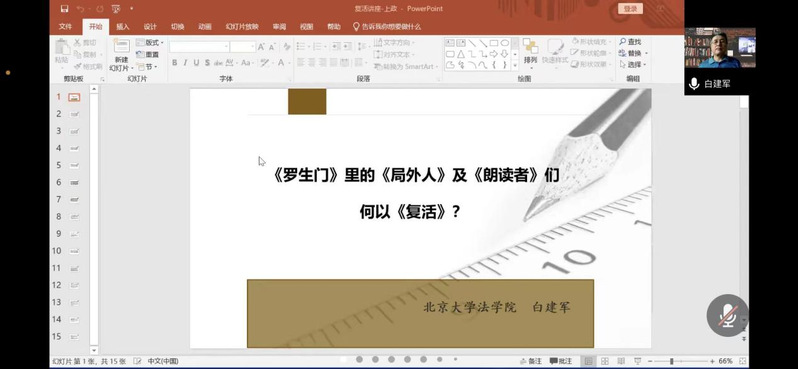Image resolution: width=798 pixels, height=369 pixels.
Task: Toggle Bold formatting button
Action: tap(175, 63)
